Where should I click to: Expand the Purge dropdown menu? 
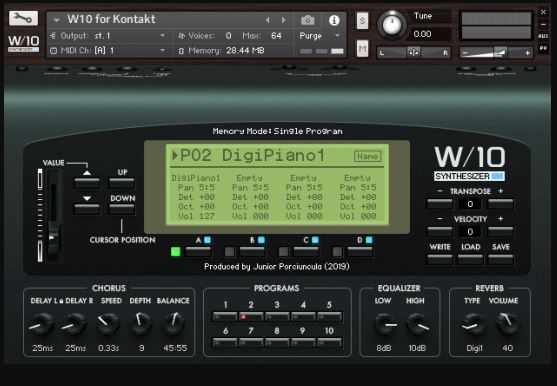[319, 36]
